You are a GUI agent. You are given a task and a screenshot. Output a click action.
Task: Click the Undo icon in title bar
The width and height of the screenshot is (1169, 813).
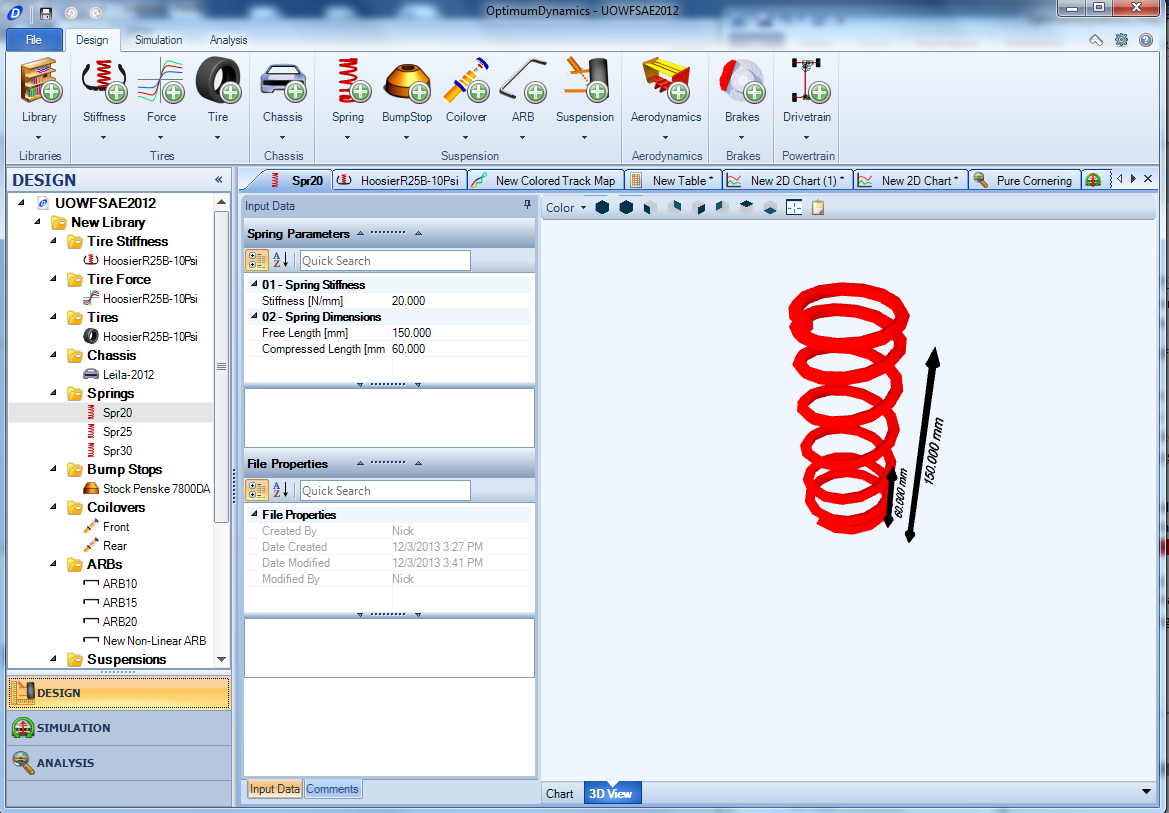tap(71, 13)
